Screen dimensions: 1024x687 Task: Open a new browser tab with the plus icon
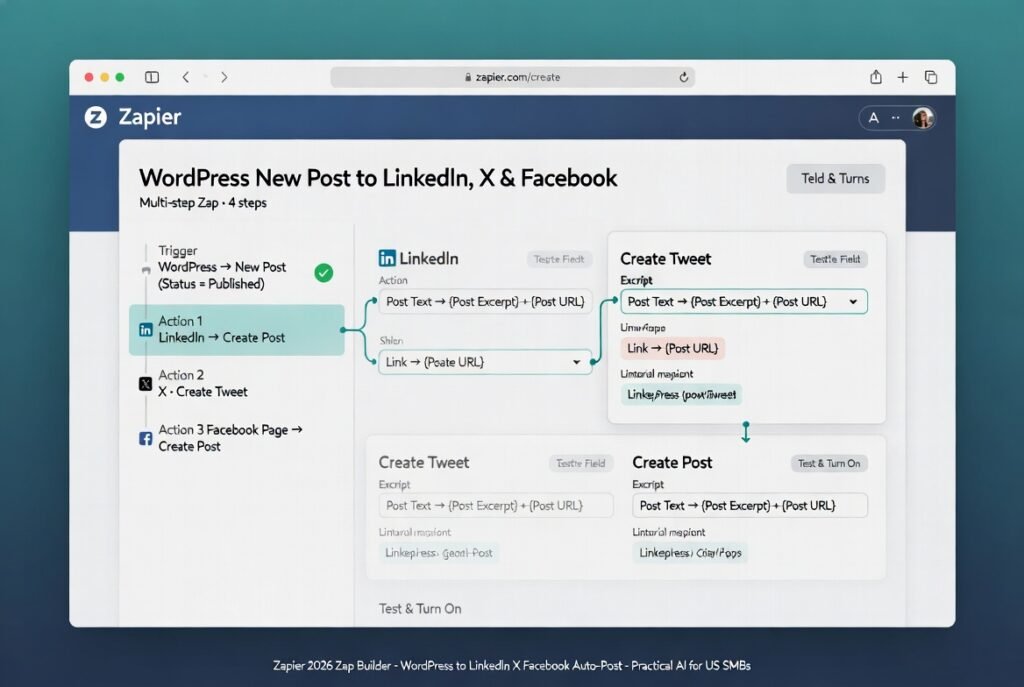903,76
